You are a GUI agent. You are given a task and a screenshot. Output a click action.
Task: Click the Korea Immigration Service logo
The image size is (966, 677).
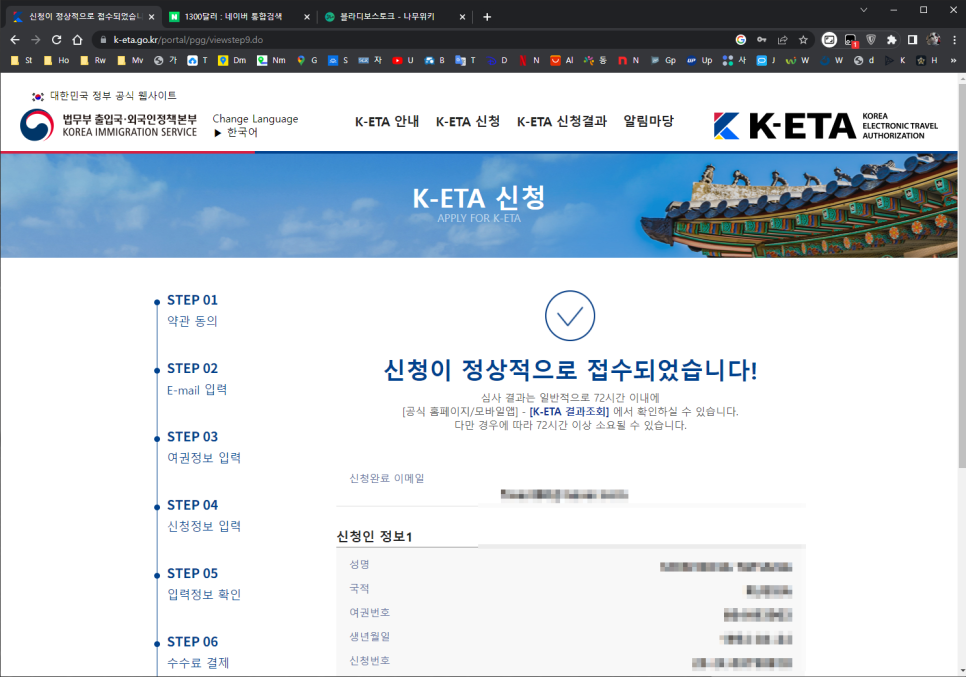[108, 125]
